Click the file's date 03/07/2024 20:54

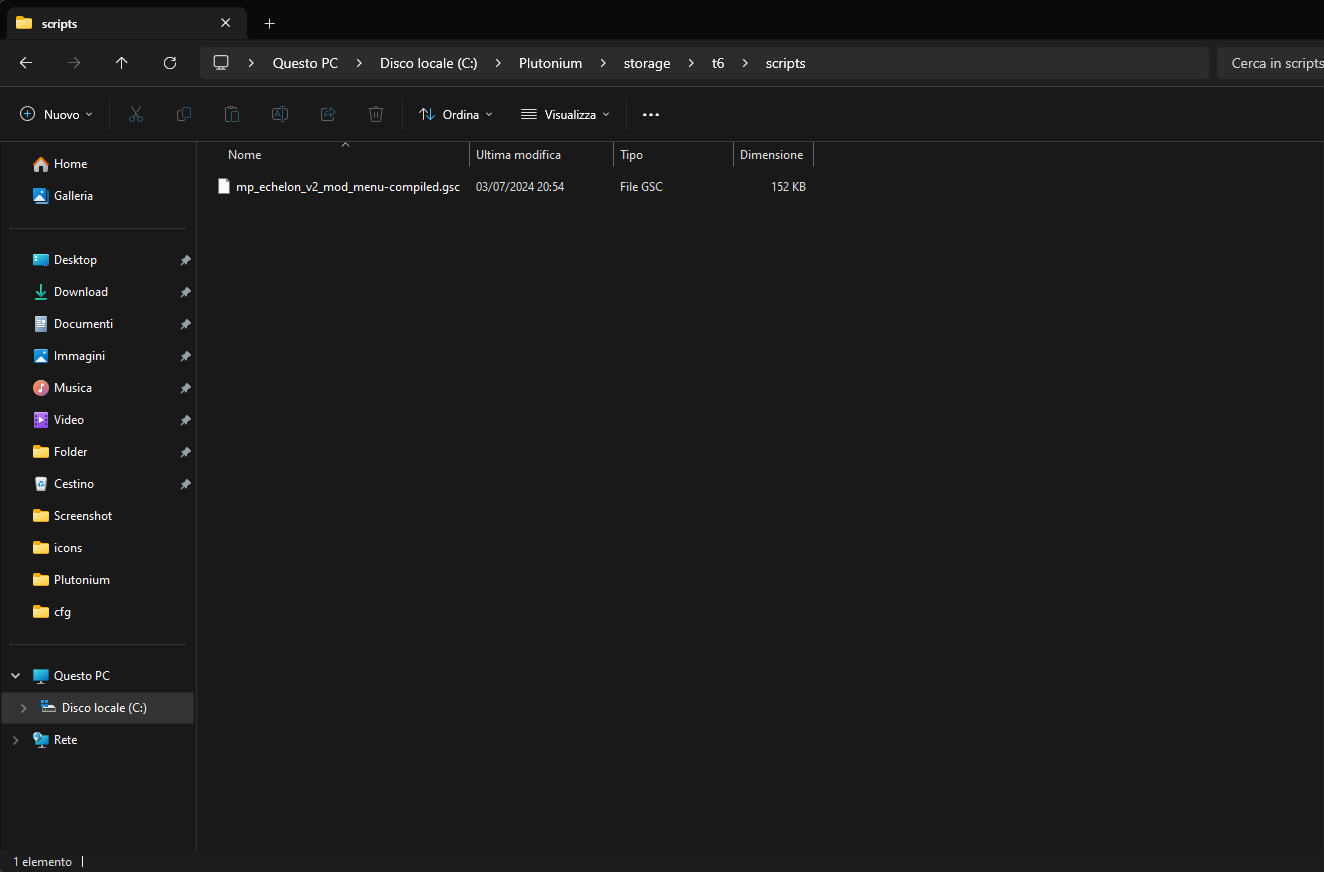pyautogui.click(x=520, y=187)
